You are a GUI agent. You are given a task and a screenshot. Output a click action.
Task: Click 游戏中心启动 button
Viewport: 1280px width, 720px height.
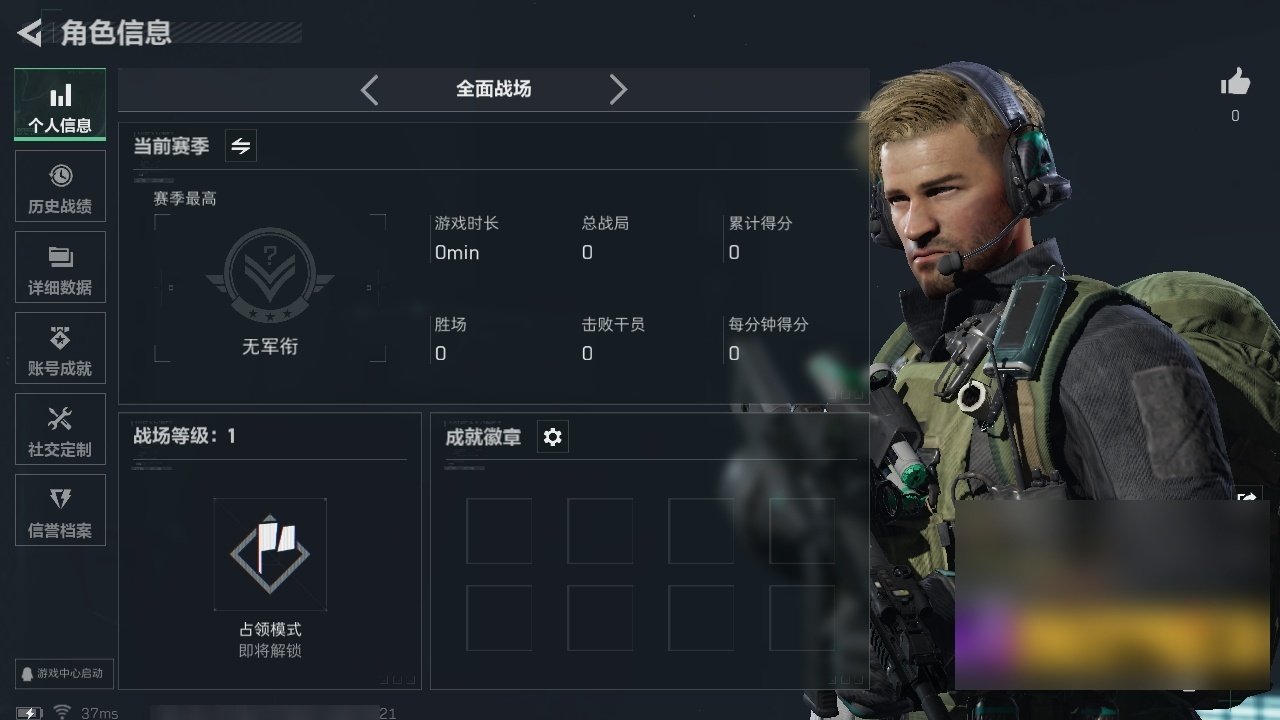pos(64,673)
